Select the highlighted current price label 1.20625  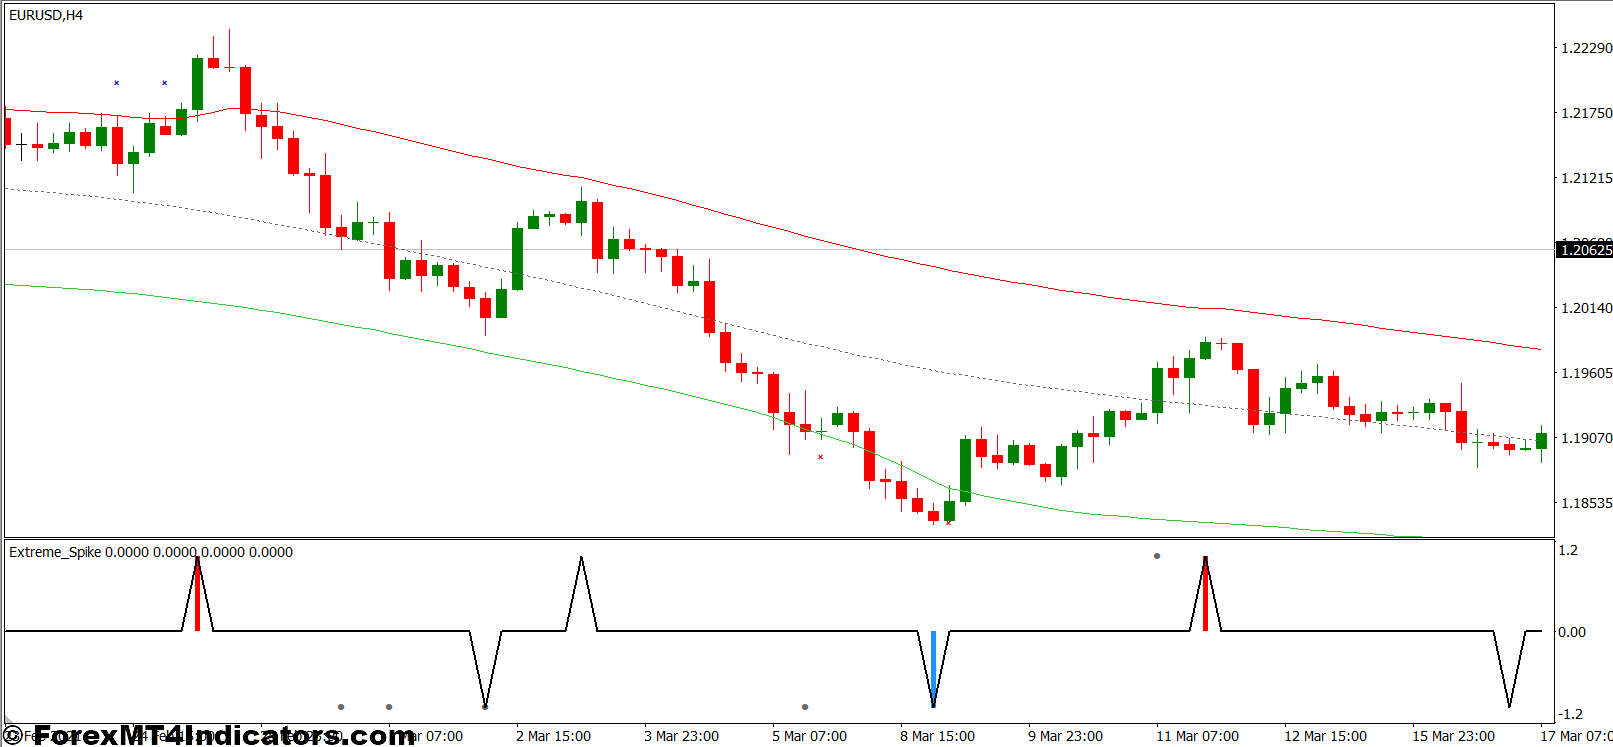point(1585,250)
